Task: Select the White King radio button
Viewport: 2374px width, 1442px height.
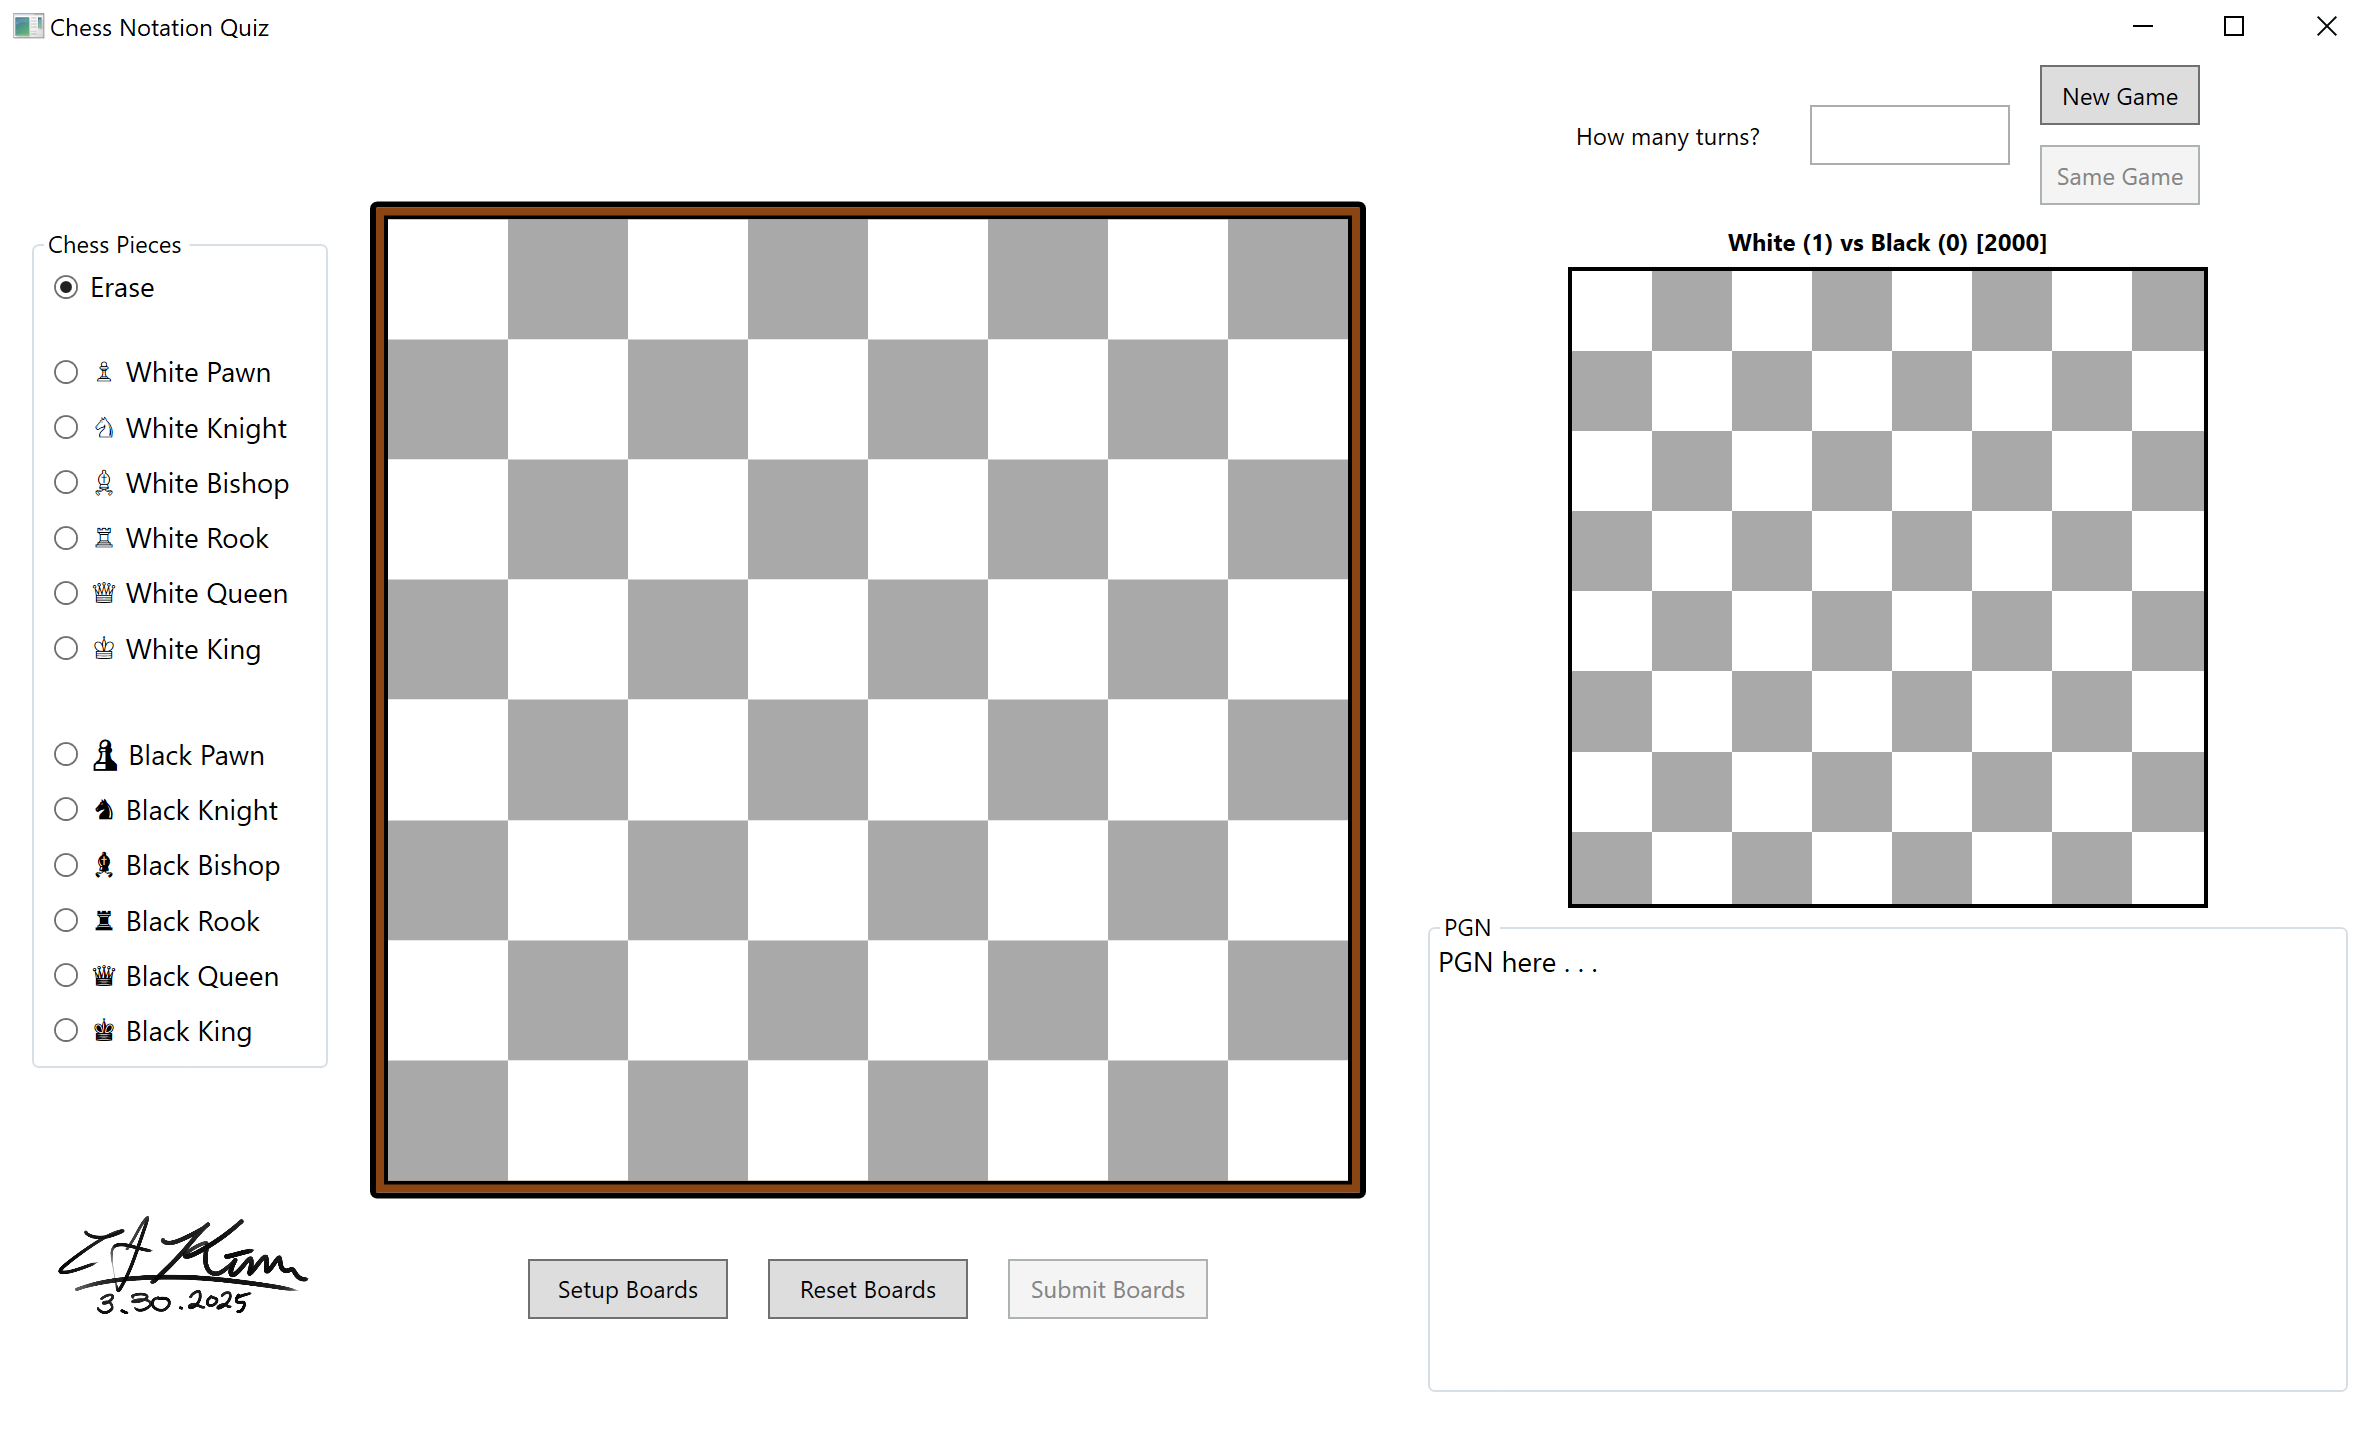Action: tap(66, 649)
